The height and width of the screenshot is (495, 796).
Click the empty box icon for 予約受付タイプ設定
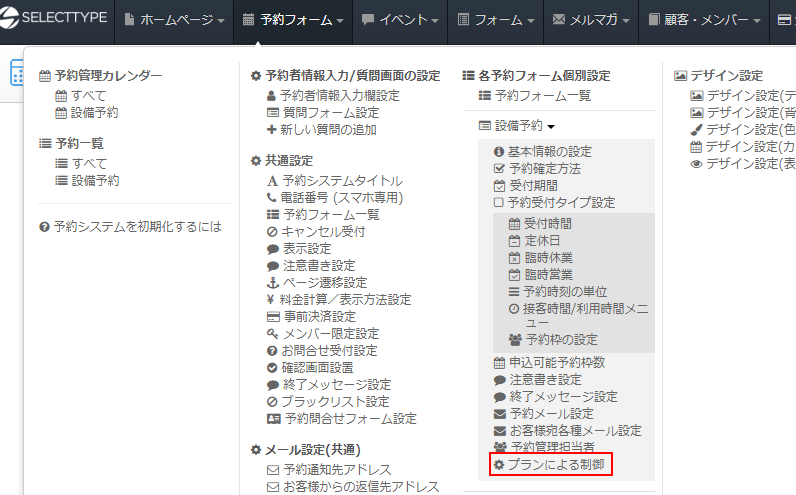point(499,202)
